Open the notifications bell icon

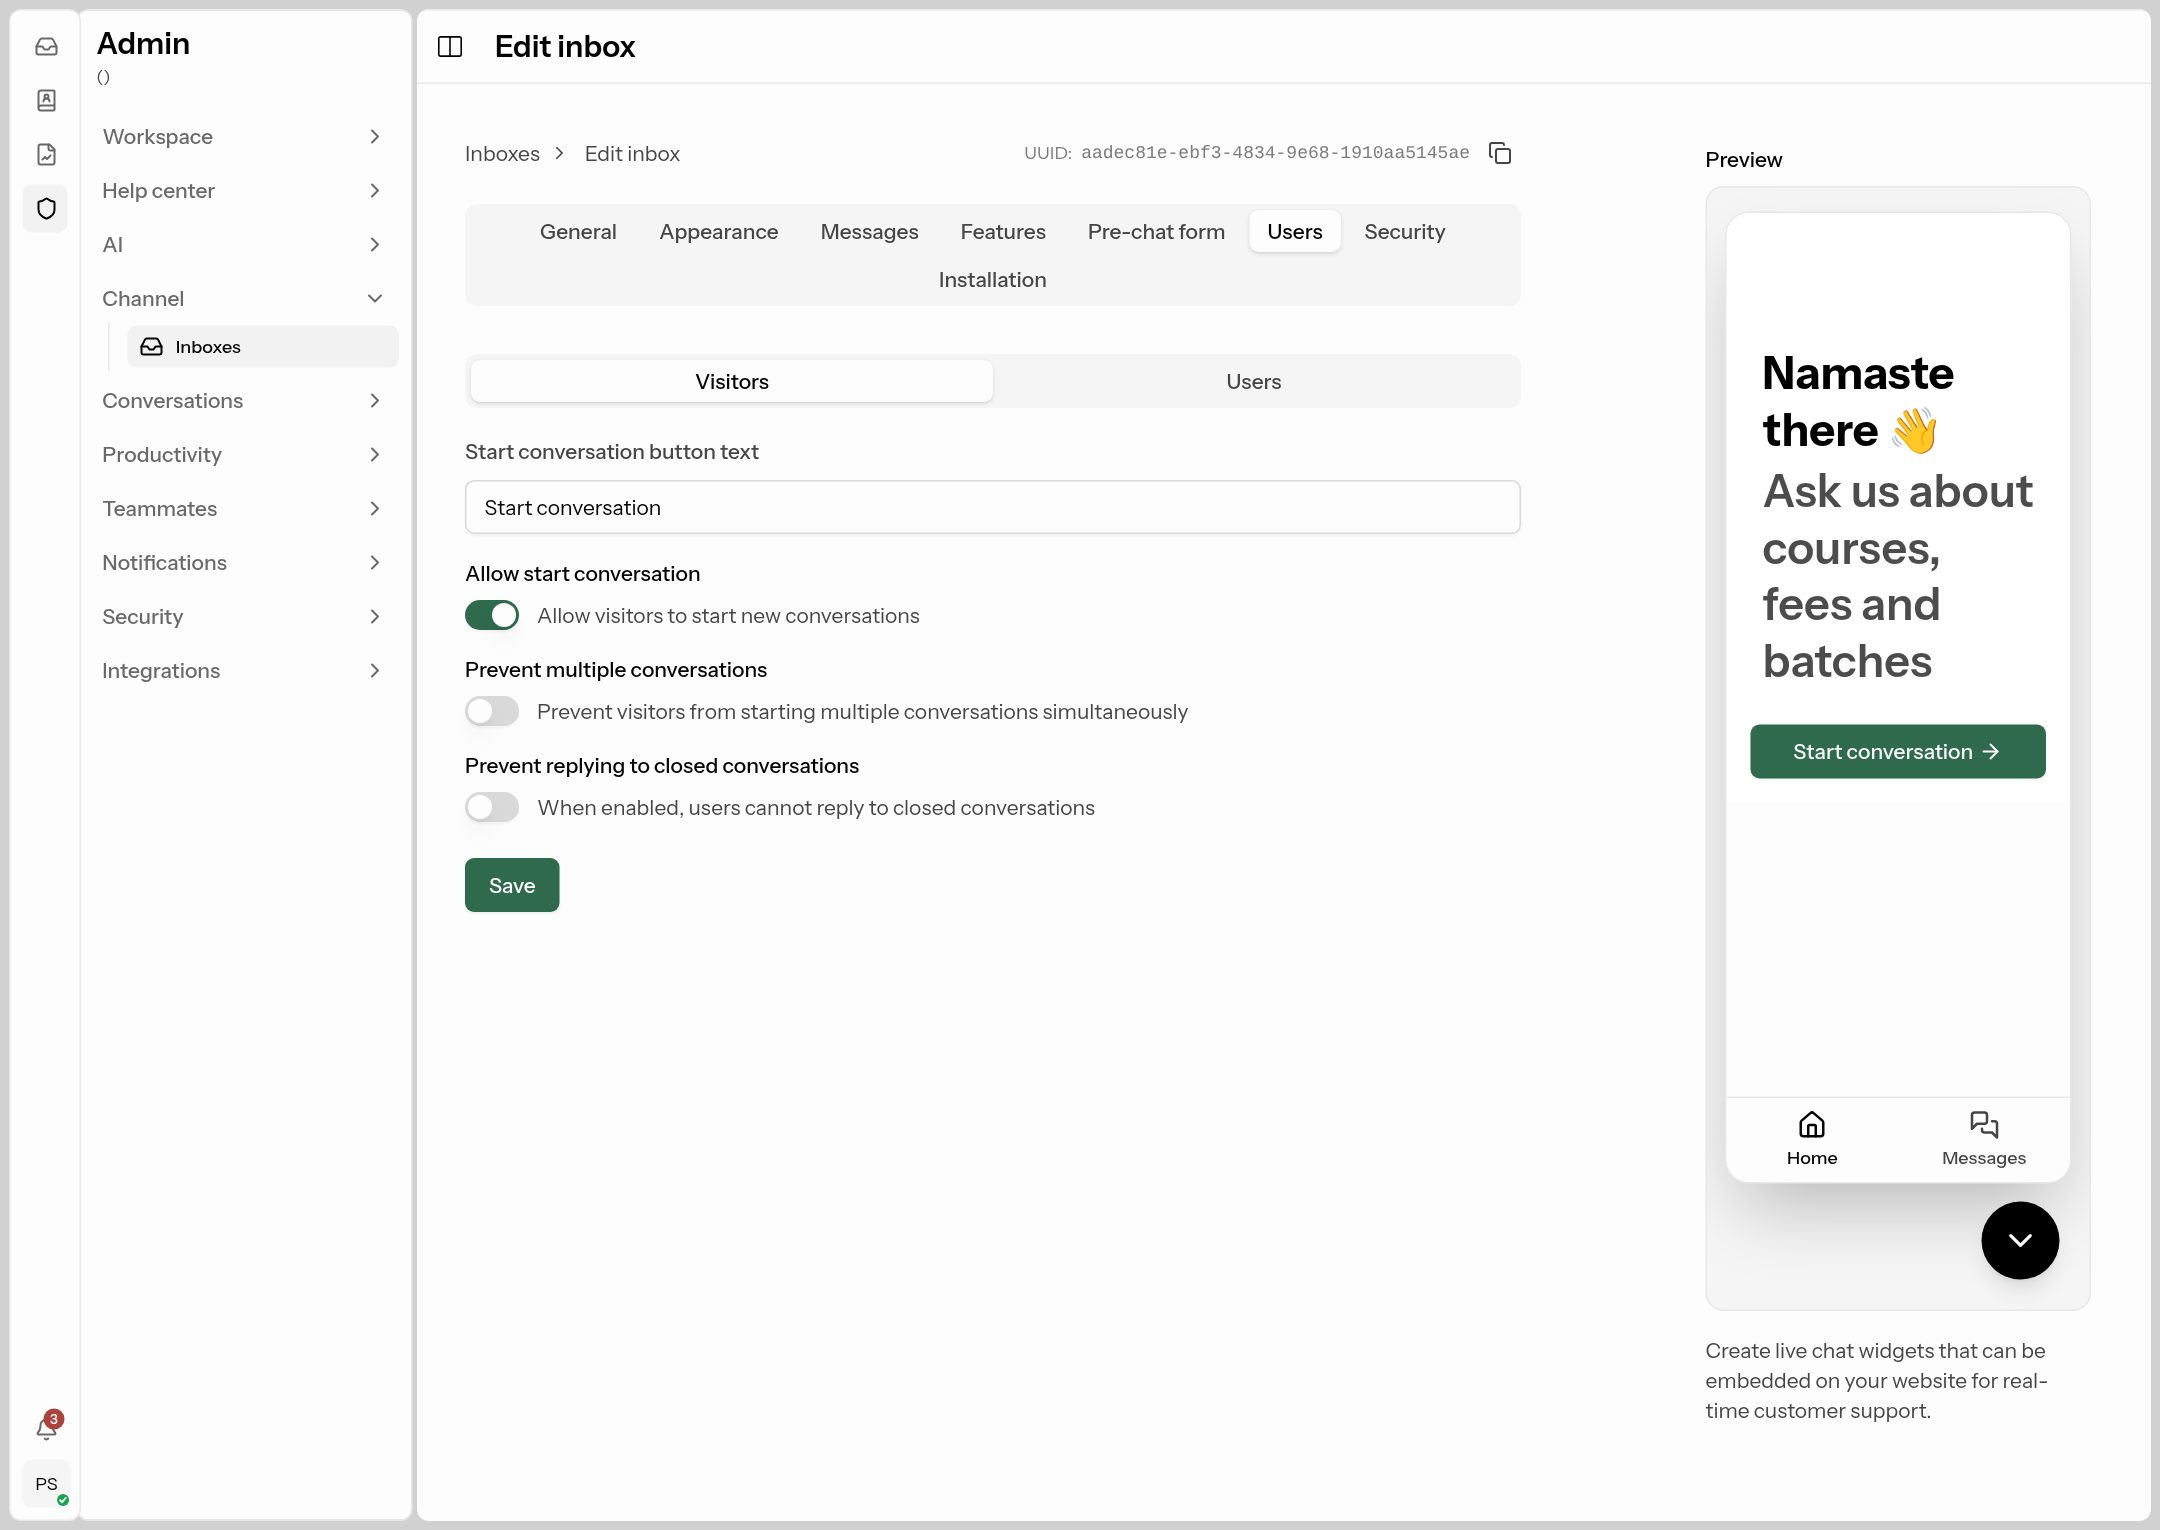click(46, 1428)
